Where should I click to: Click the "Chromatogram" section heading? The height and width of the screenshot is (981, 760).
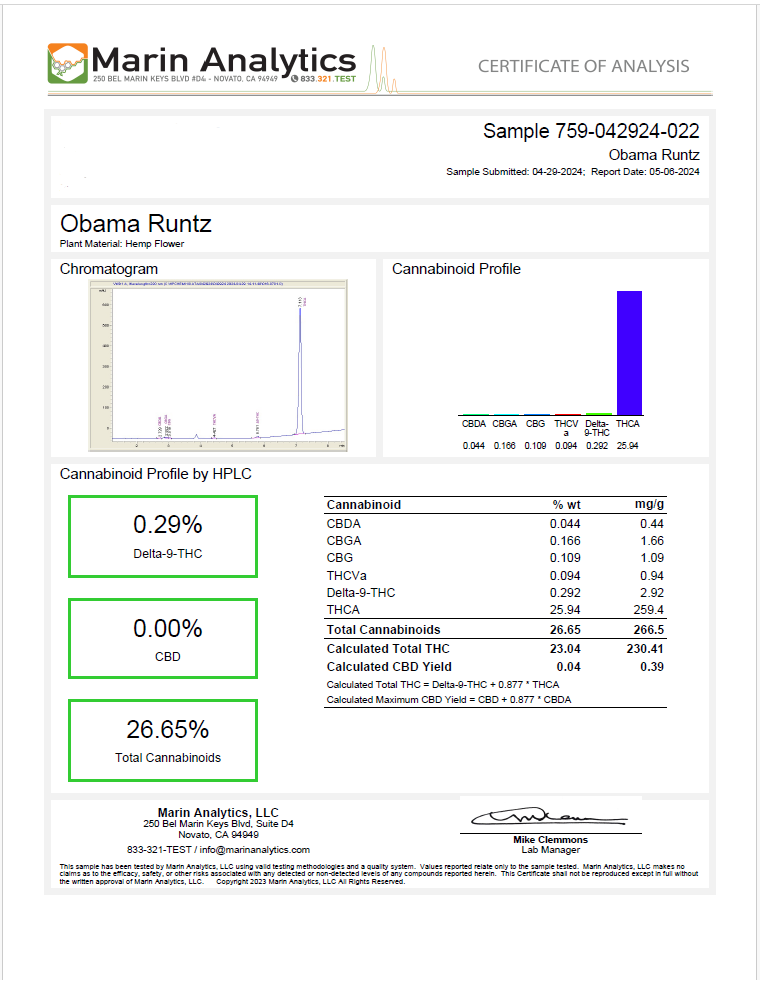pos(109,269)
